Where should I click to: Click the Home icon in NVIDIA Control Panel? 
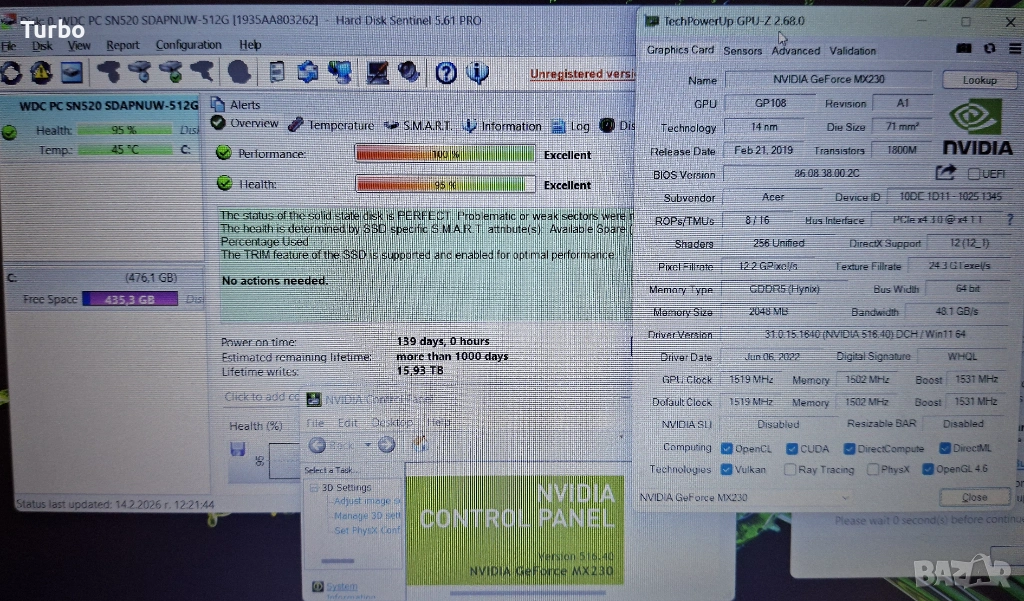point(421,445)
